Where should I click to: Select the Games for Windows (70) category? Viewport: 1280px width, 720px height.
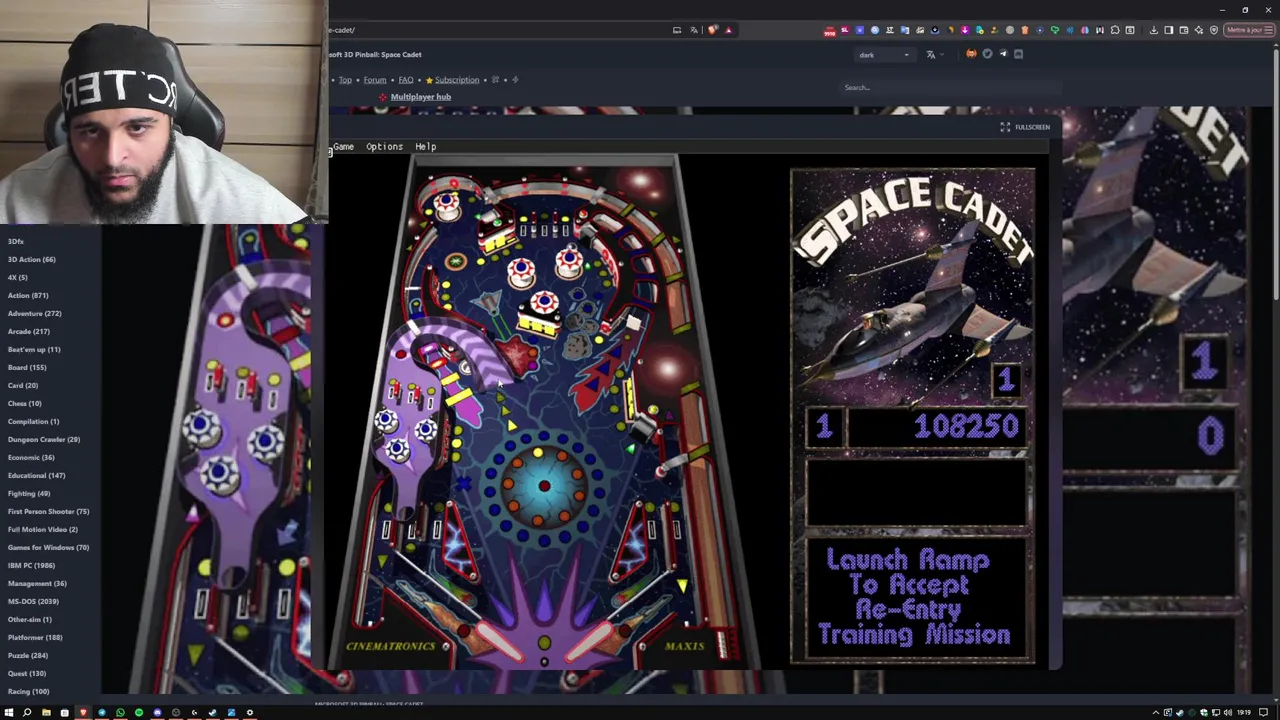48,547
